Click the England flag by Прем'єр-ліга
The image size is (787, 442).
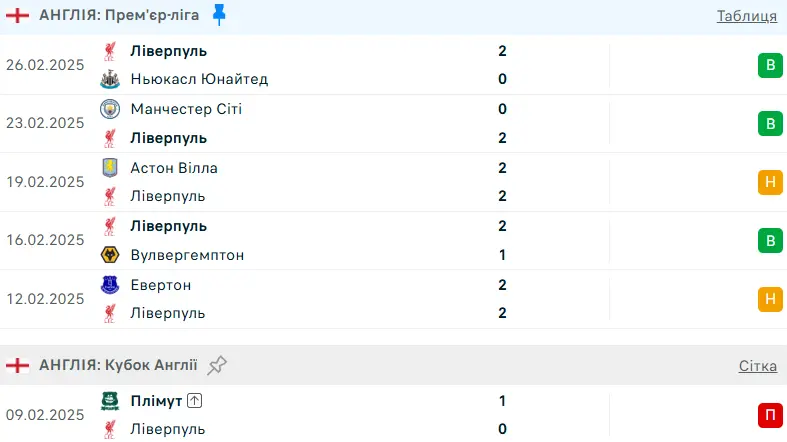17,15
